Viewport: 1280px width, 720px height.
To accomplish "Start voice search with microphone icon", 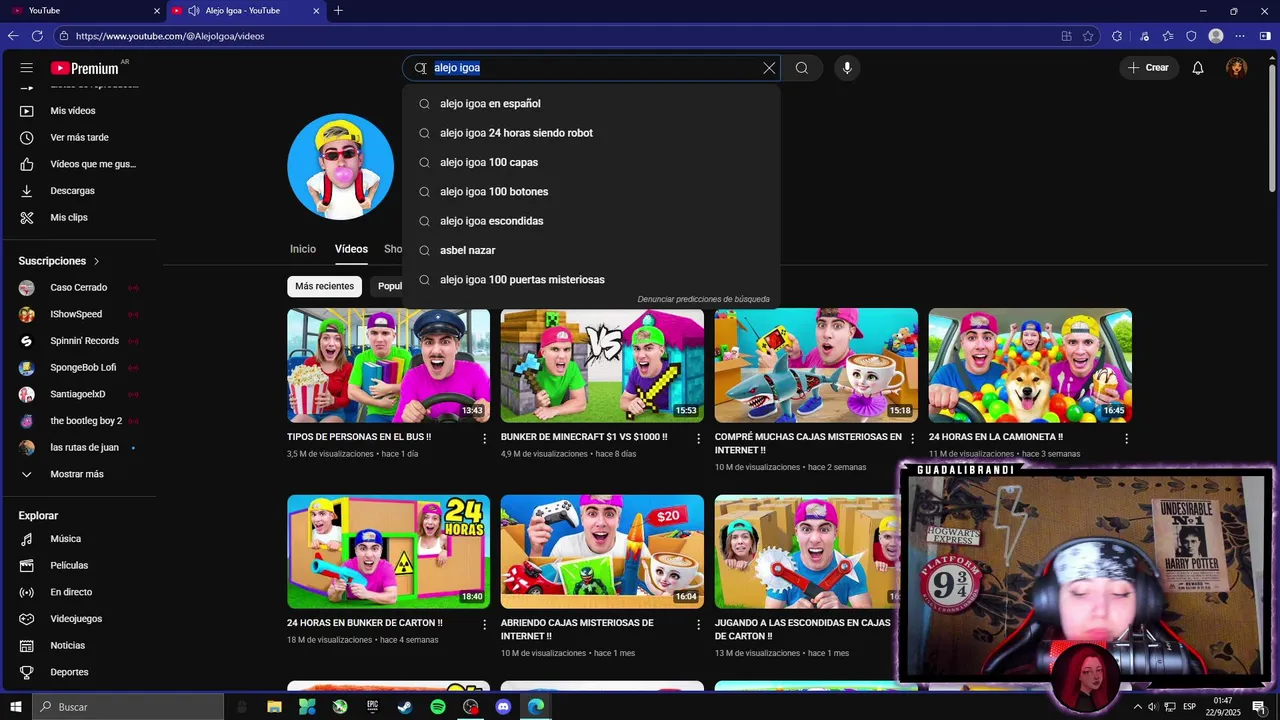I will pyautogui.click(x=847, y=68).
